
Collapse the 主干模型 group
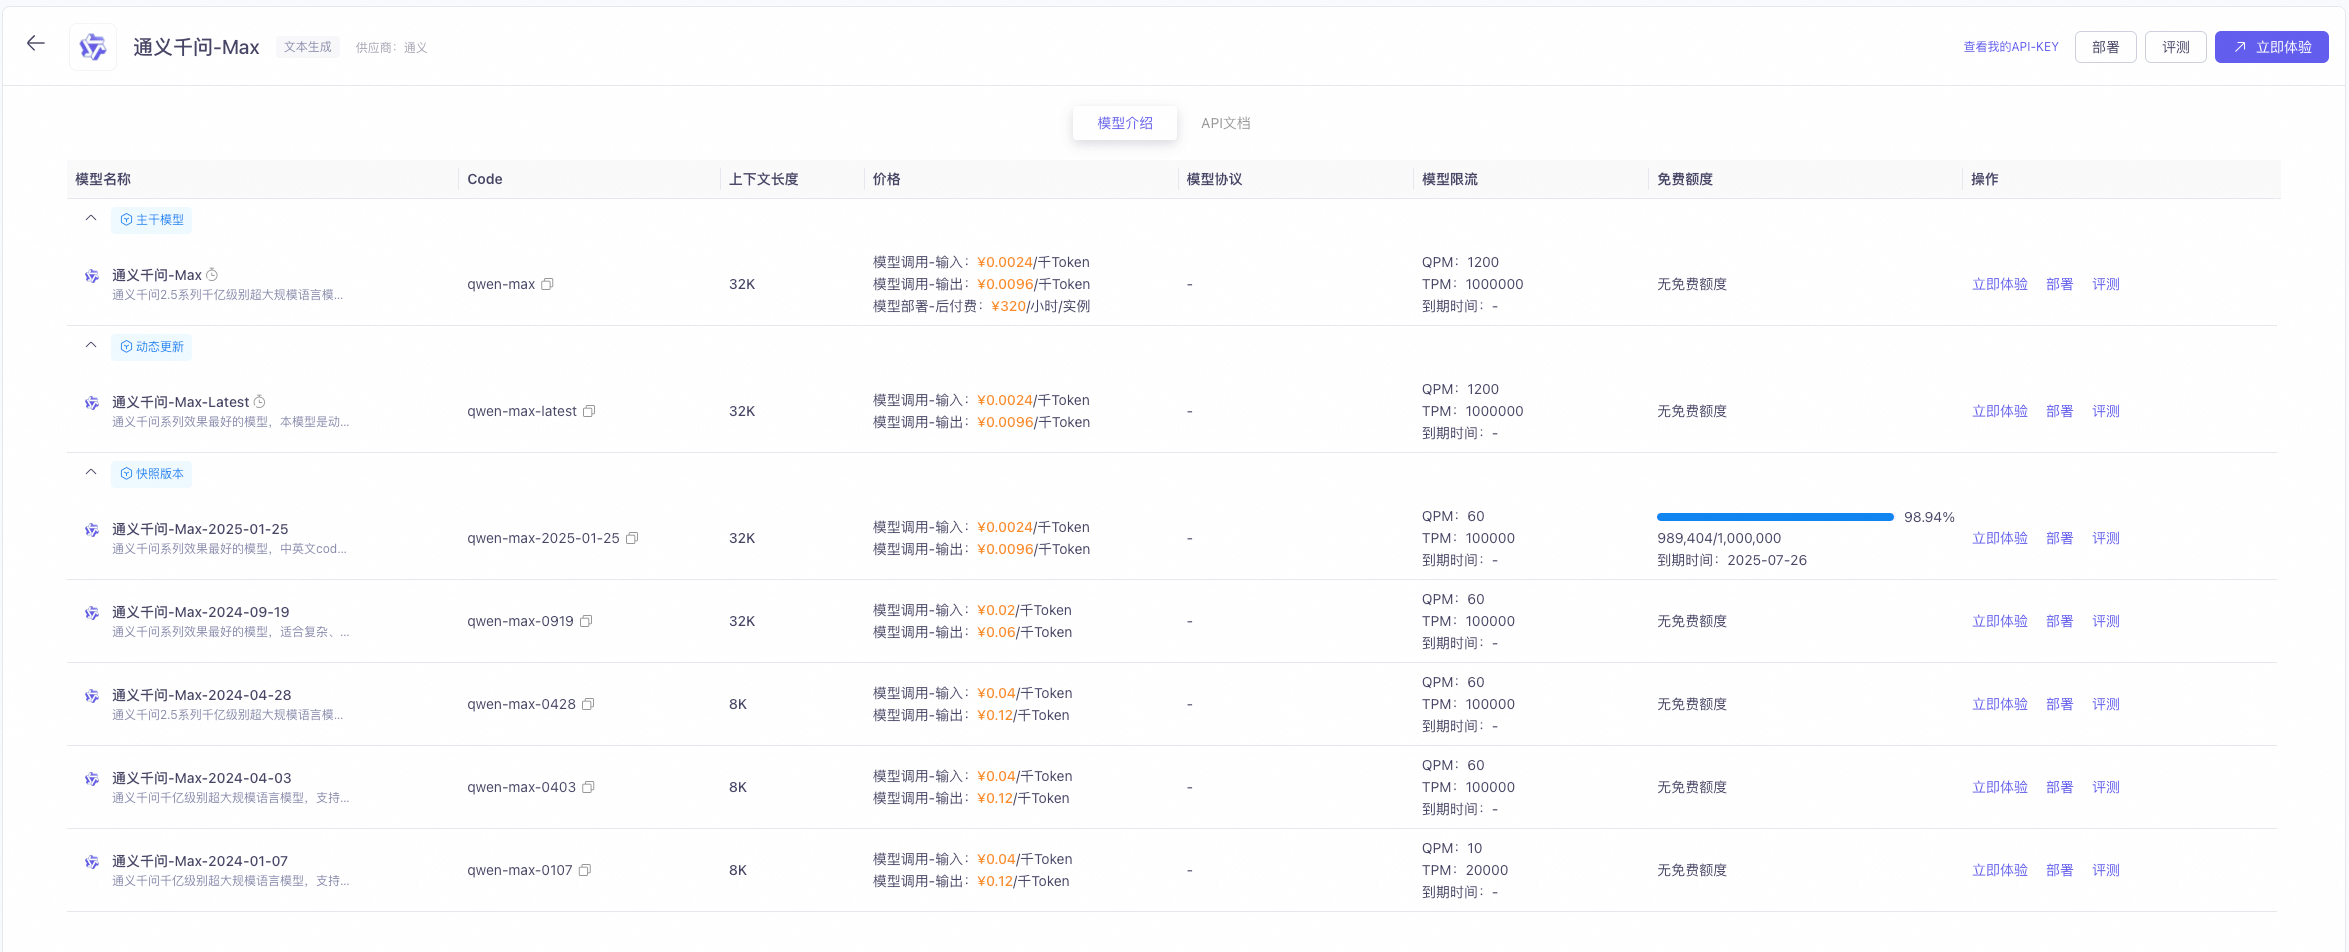tap(91, 218)
